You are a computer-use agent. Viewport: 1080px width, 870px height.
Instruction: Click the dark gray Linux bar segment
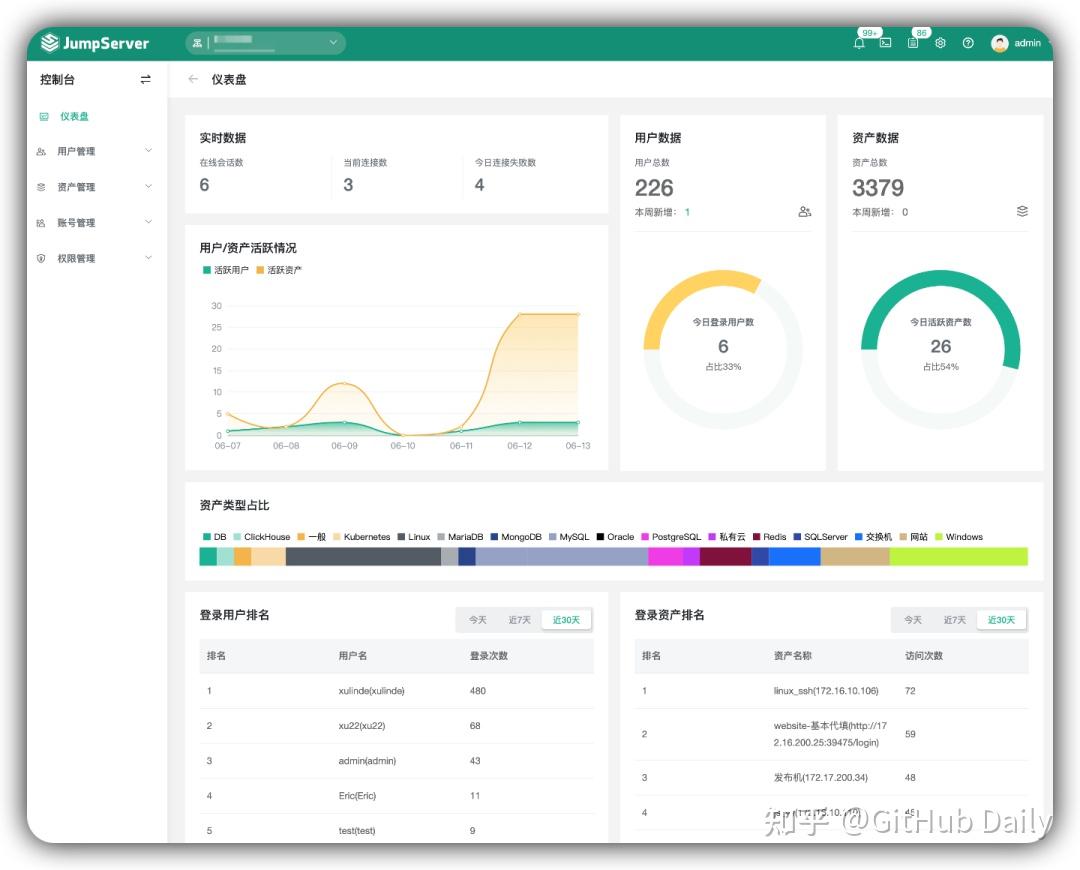(363, 557)
